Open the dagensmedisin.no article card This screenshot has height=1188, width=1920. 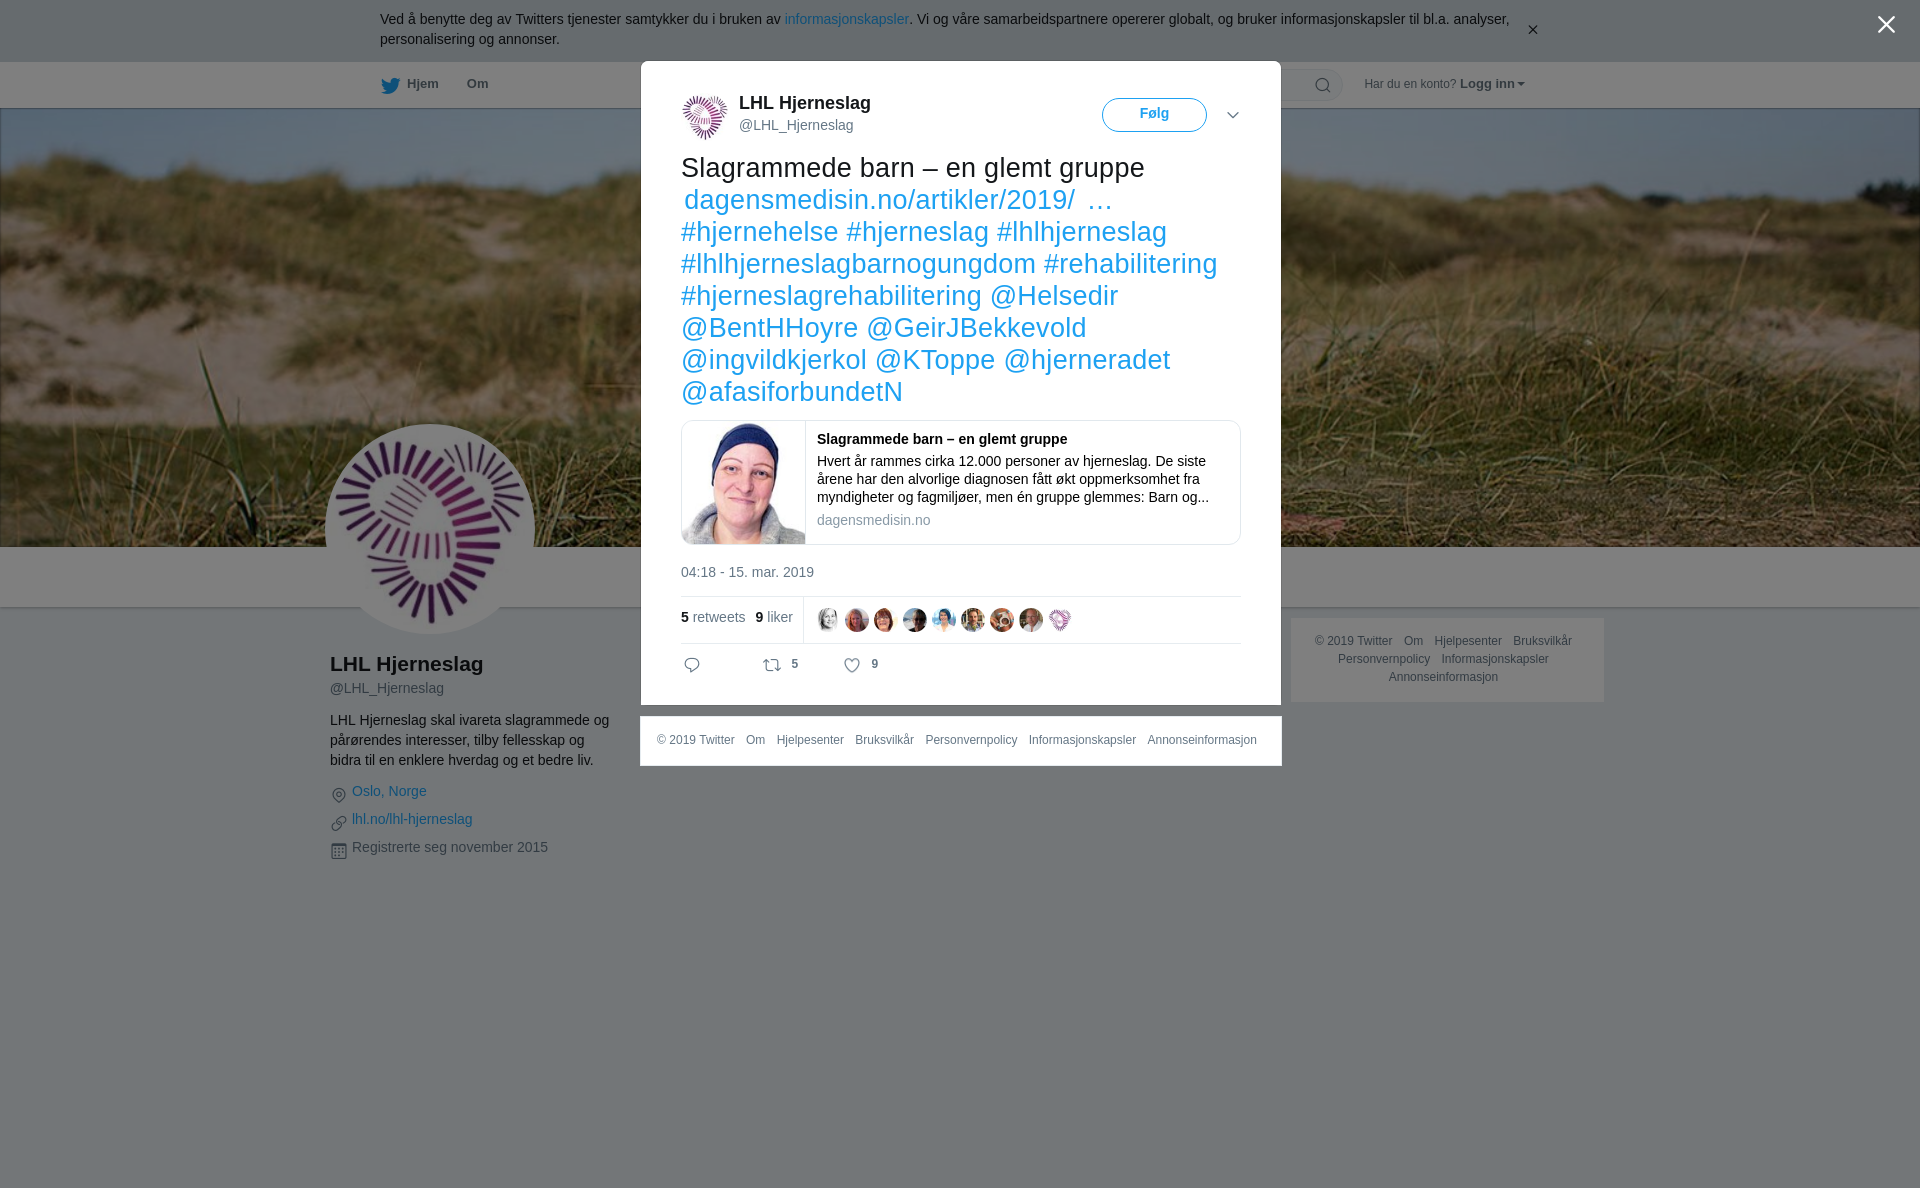point(961,482)
